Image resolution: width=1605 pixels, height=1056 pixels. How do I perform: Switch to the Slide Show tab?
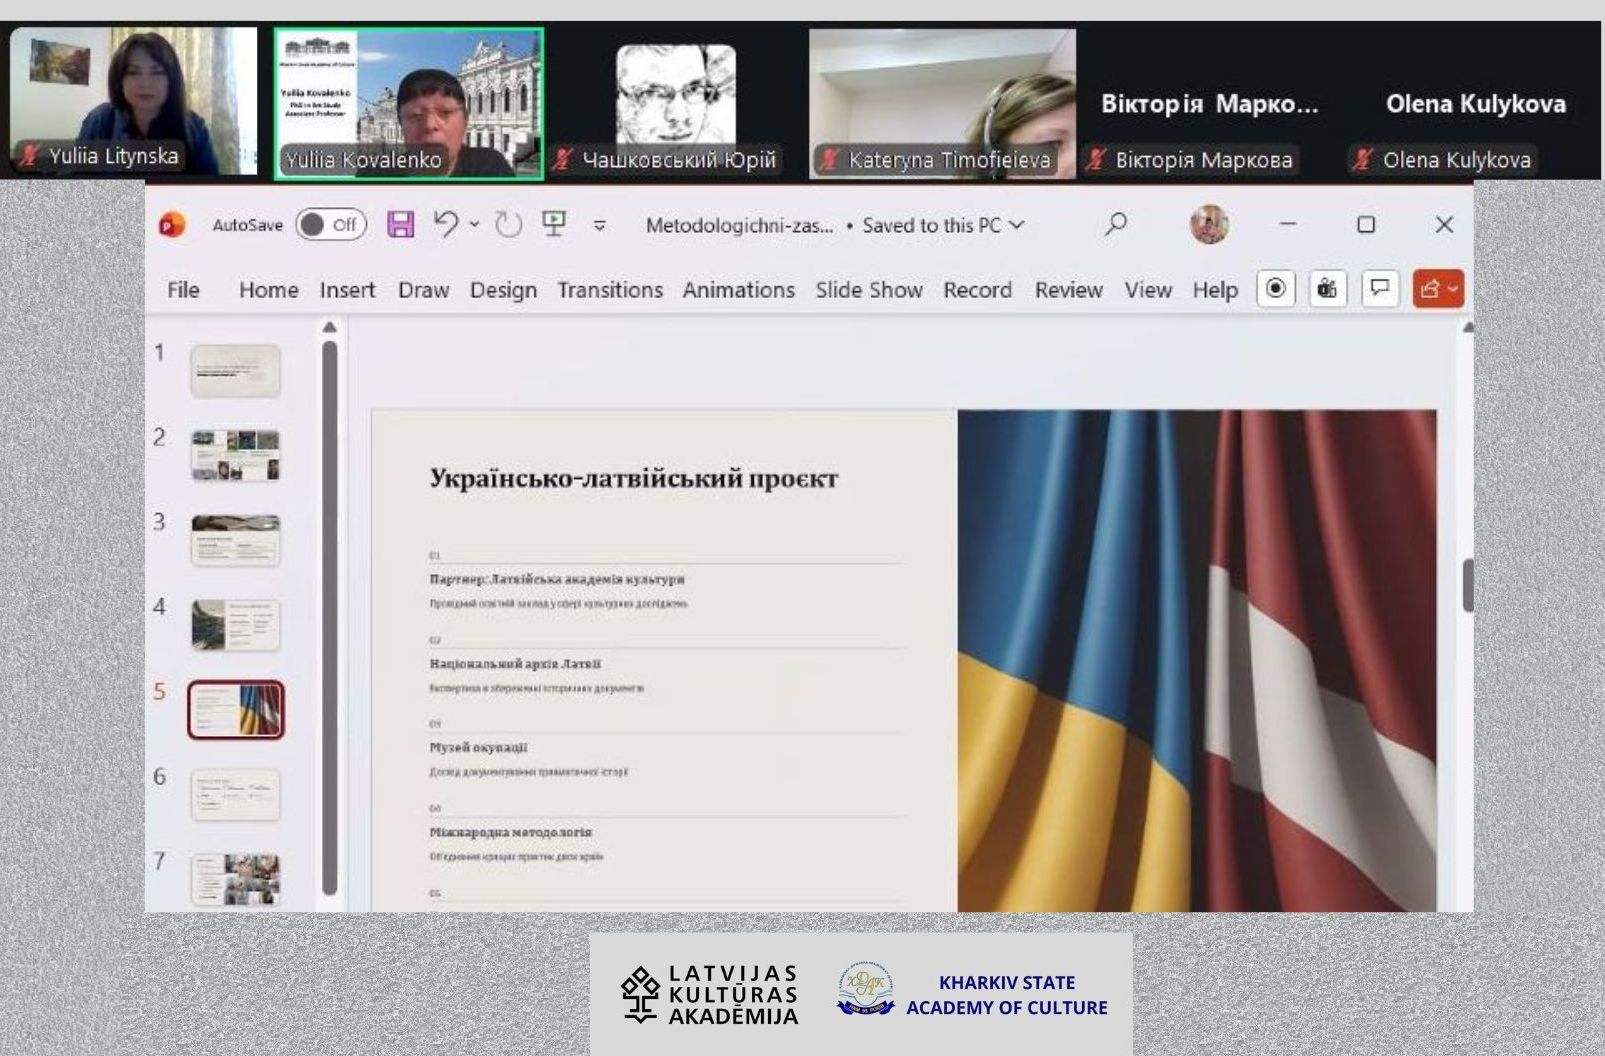[x=868, y=290]
